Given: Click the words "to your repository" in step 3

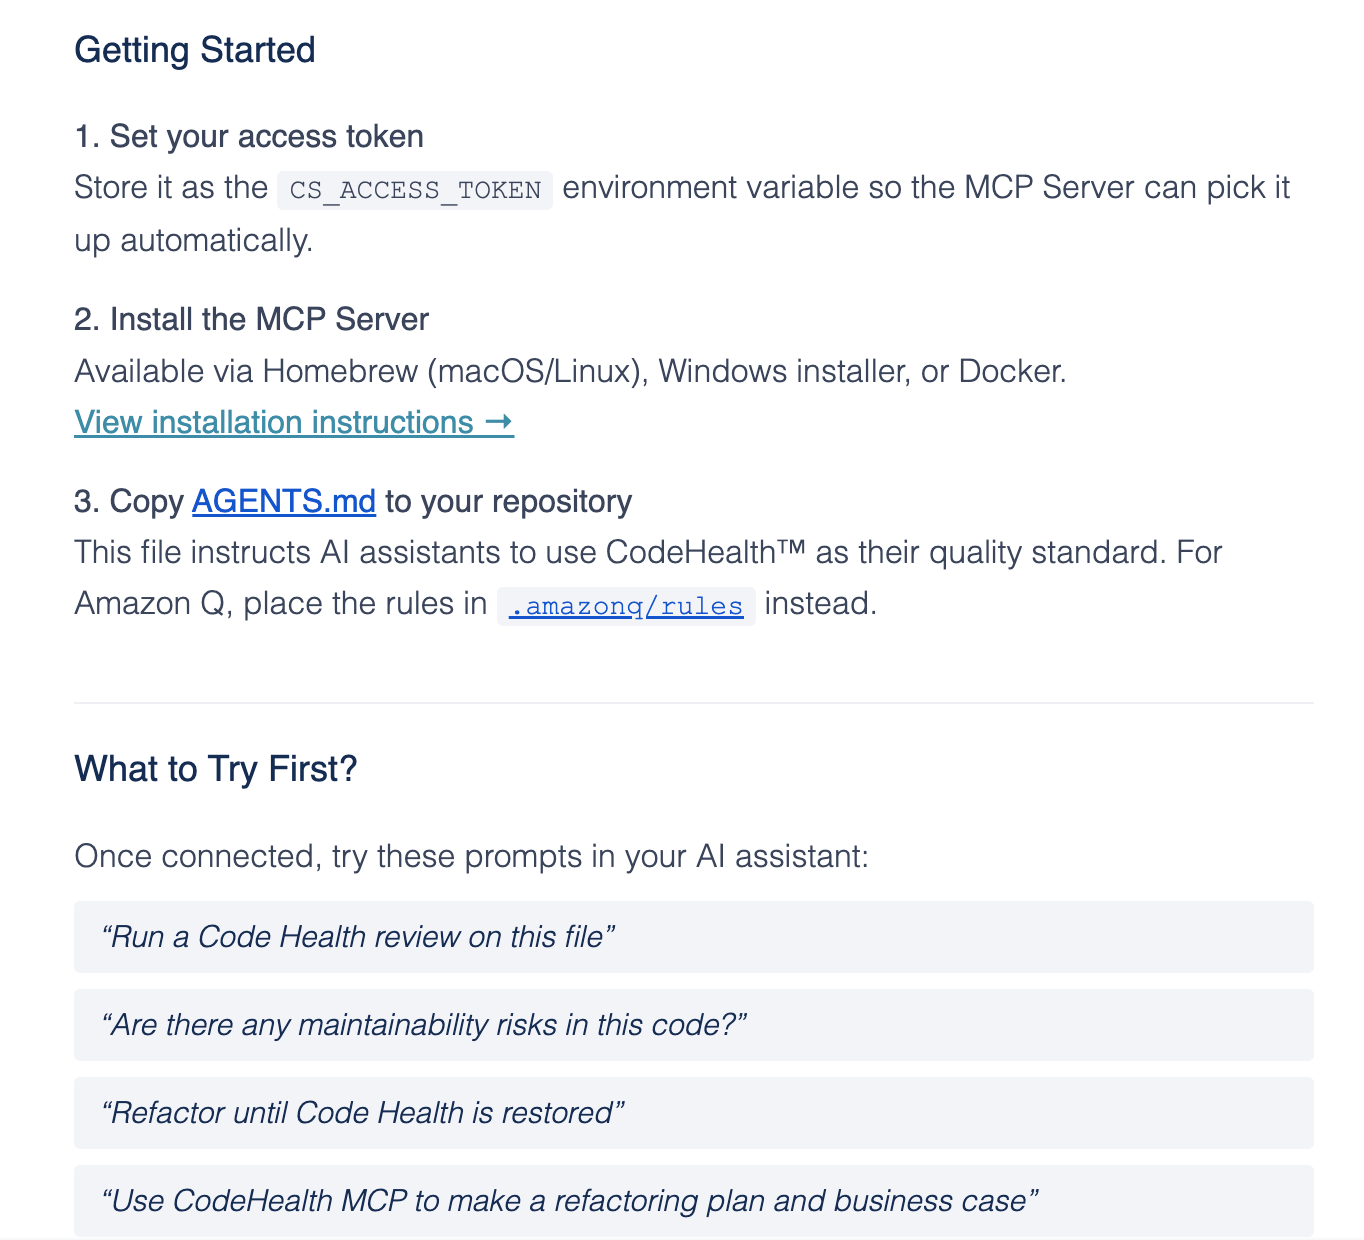Looking at the screenshot, I should click(x=508, y=501).
